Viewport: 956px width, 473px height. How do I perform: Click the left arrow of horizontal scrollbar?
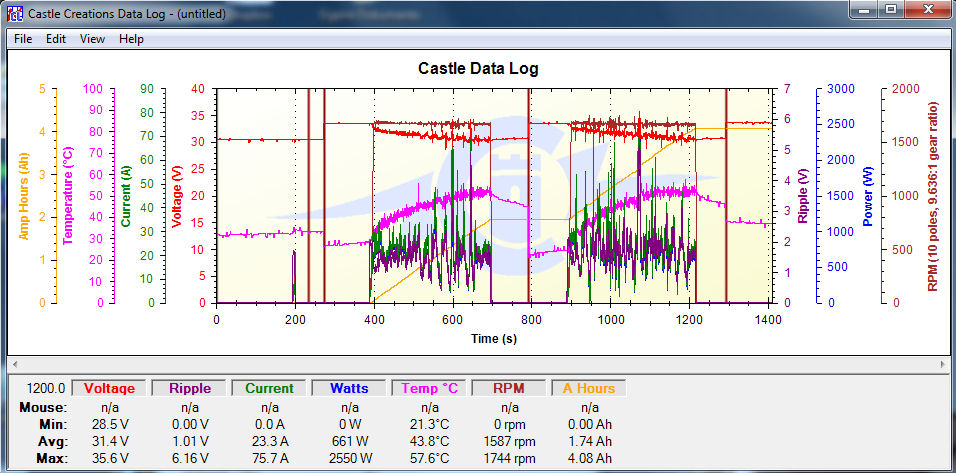click(15, 364)
